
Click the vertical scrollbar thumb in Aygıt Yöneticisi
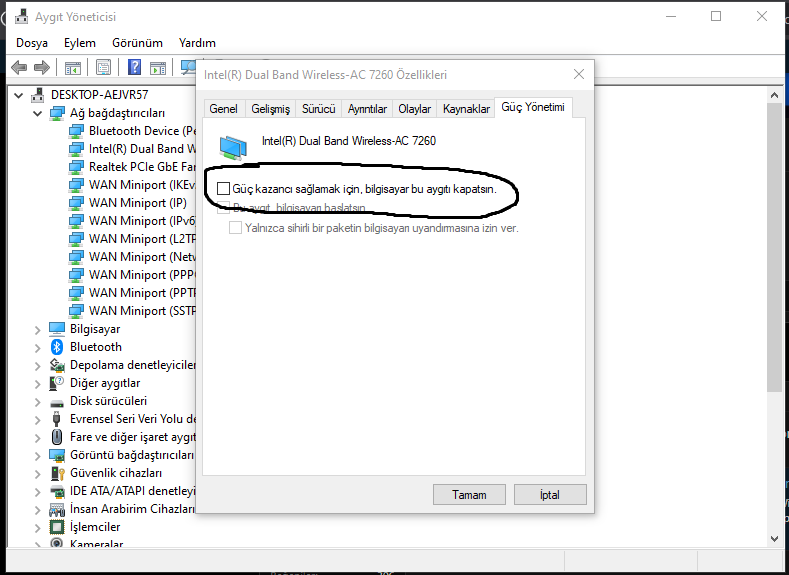click(x=774, y=247)
